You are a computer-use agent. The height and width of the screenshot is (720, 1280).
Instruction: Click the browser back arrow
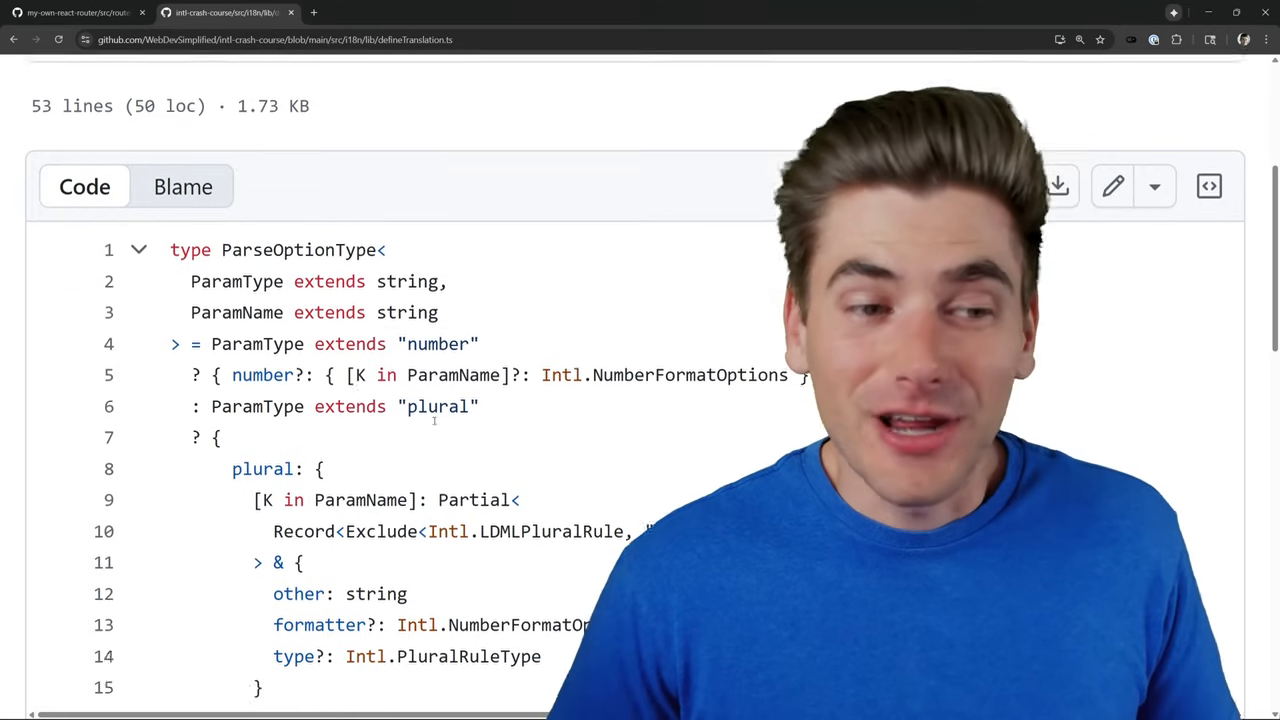(14, 40)
